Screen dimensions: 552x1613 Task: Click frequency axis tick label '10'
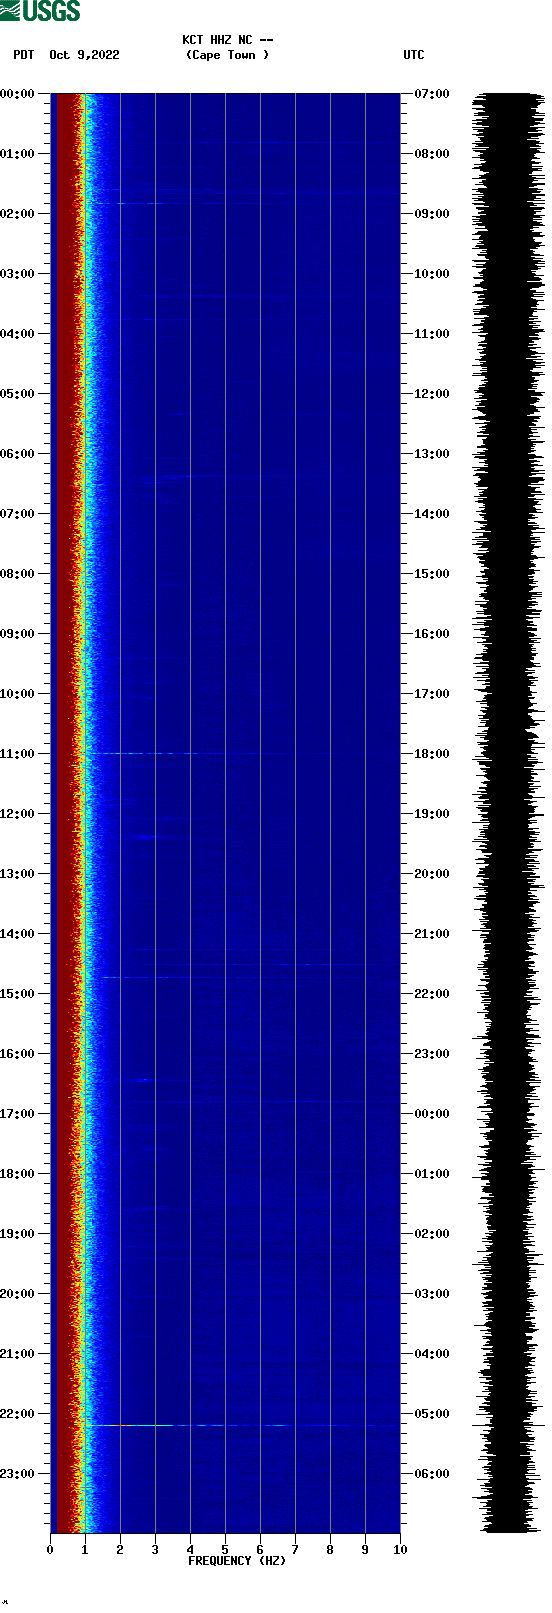(x=400, y=1550)
